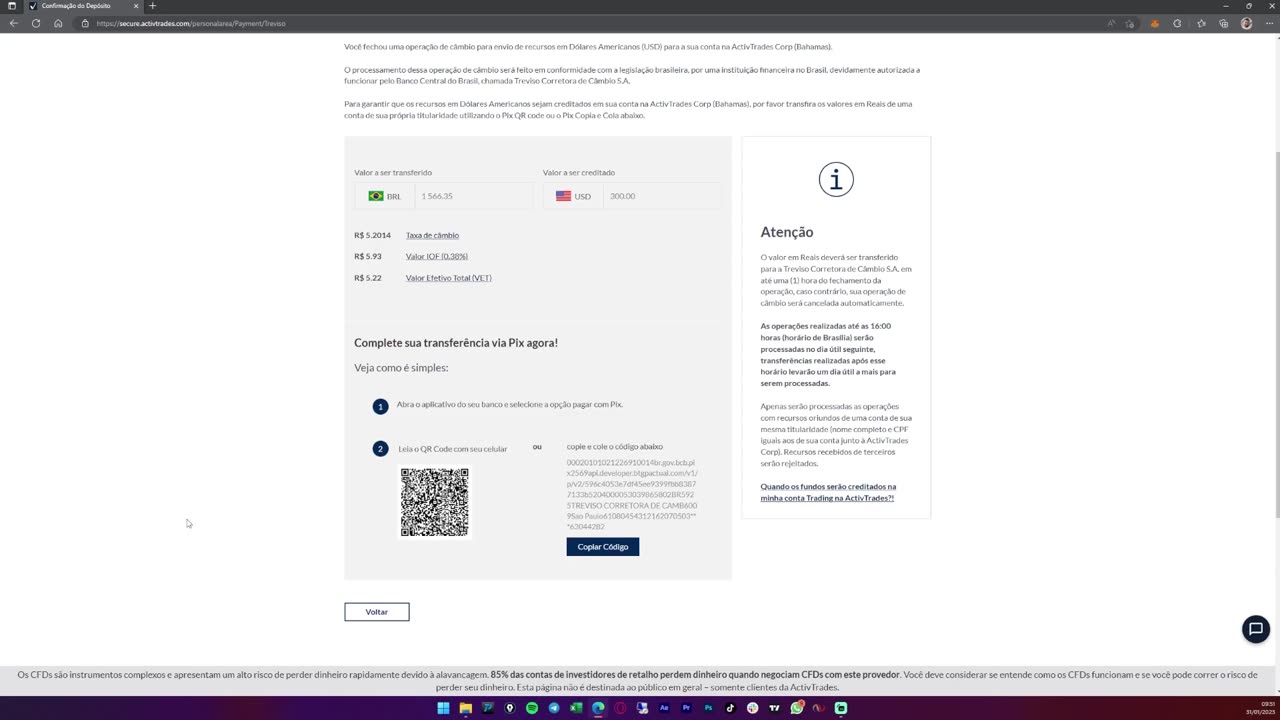Select the Confirmação do Depósito tab
1280x720 pixels.
pos(83,6)
